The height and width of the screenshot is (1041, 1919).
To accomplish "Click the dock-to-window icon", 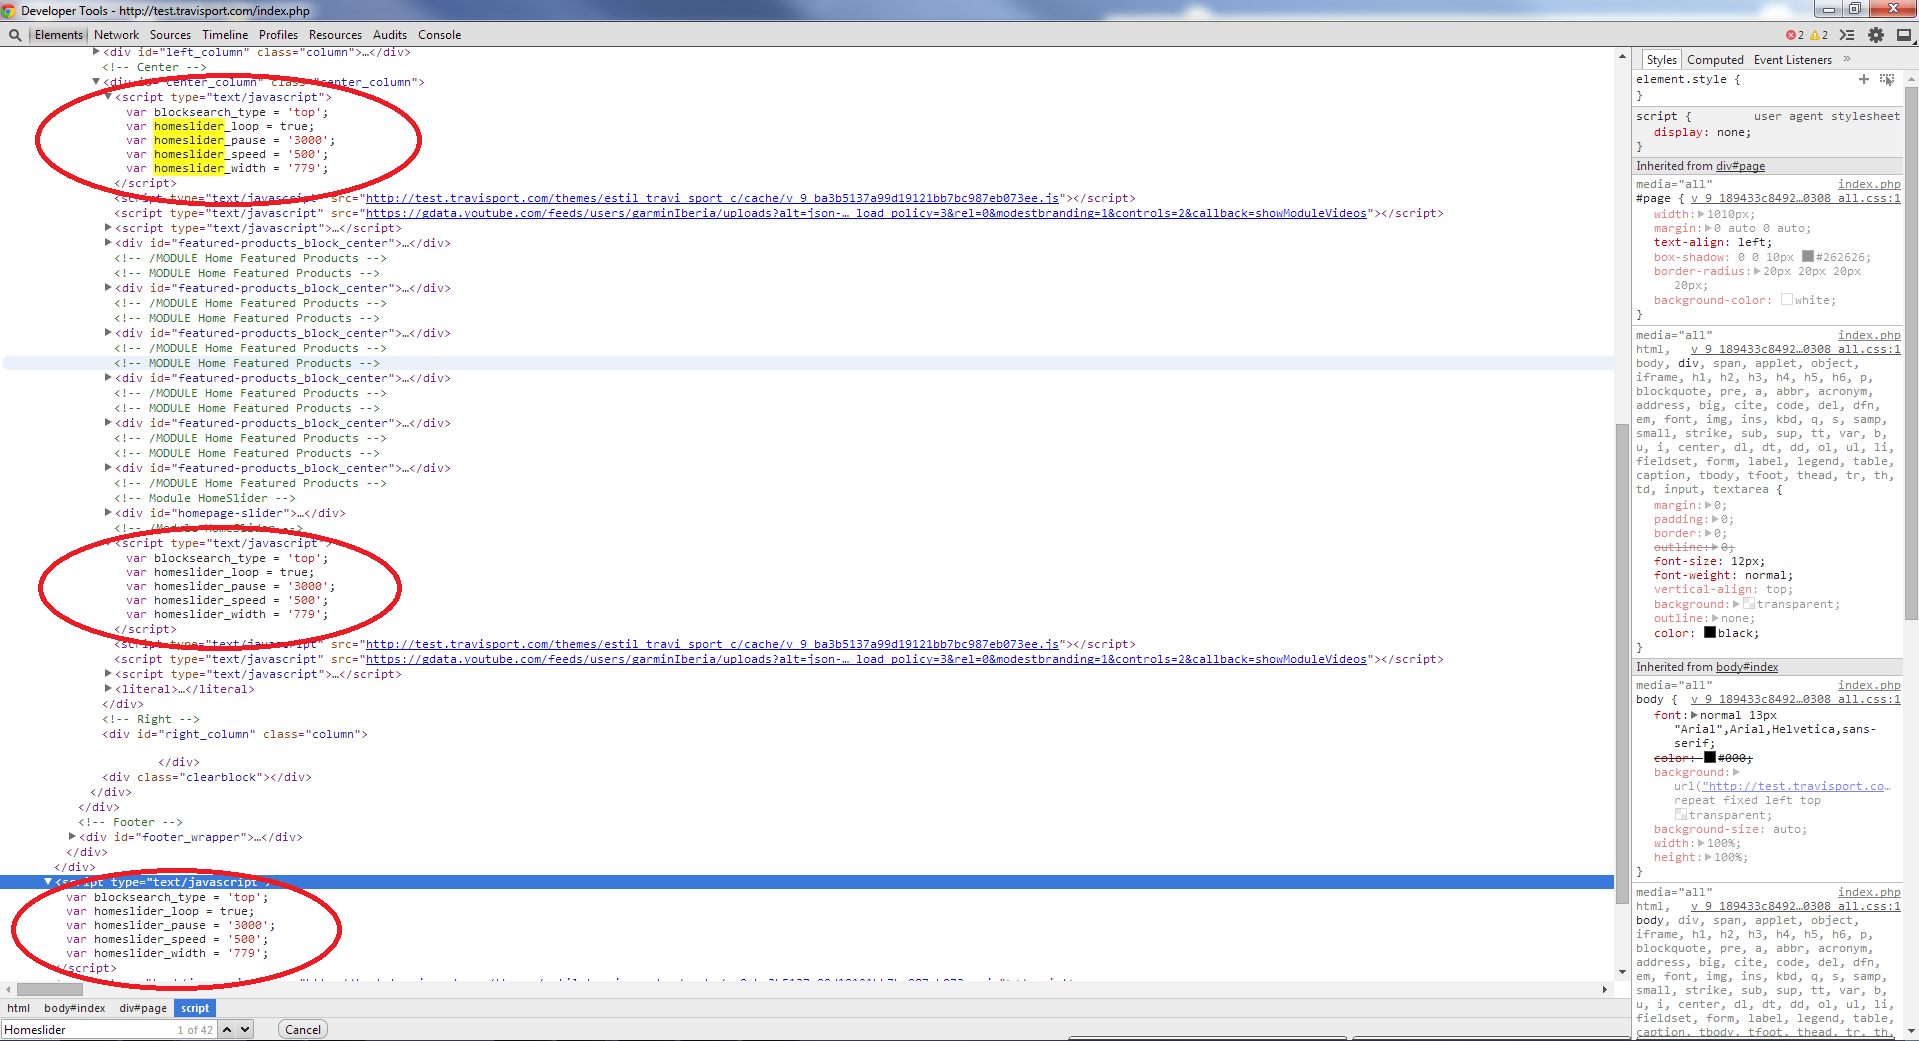I will [x=1904, y=35].
